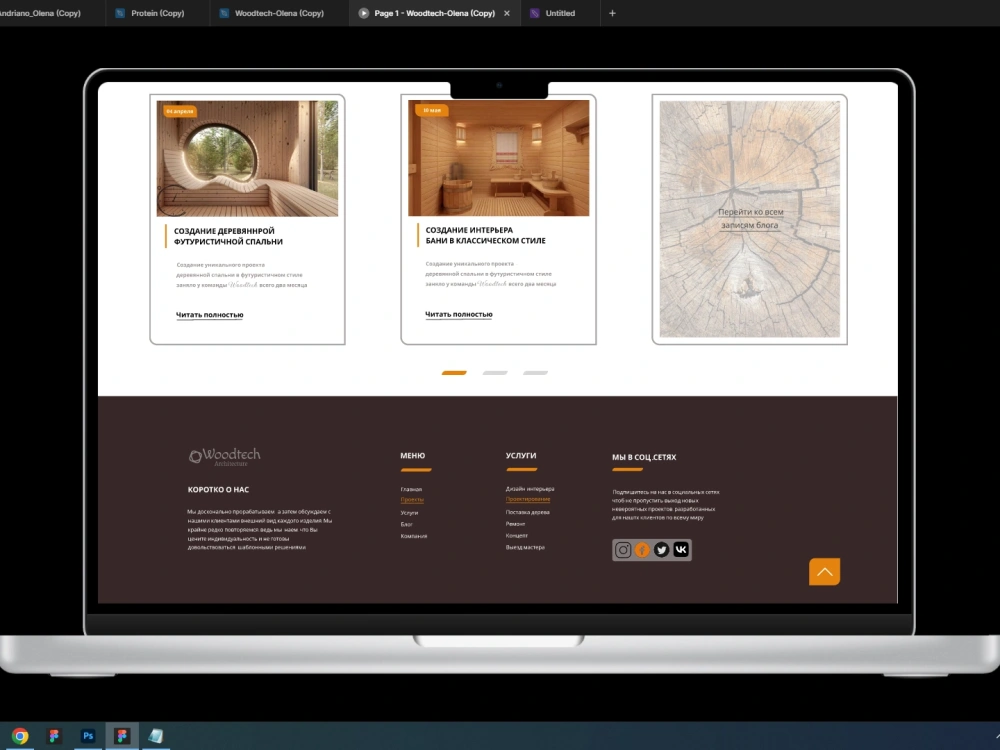Screen dimensions: 1000x750
Task: Click the Ремонт service link
Action: click(515, 524)
